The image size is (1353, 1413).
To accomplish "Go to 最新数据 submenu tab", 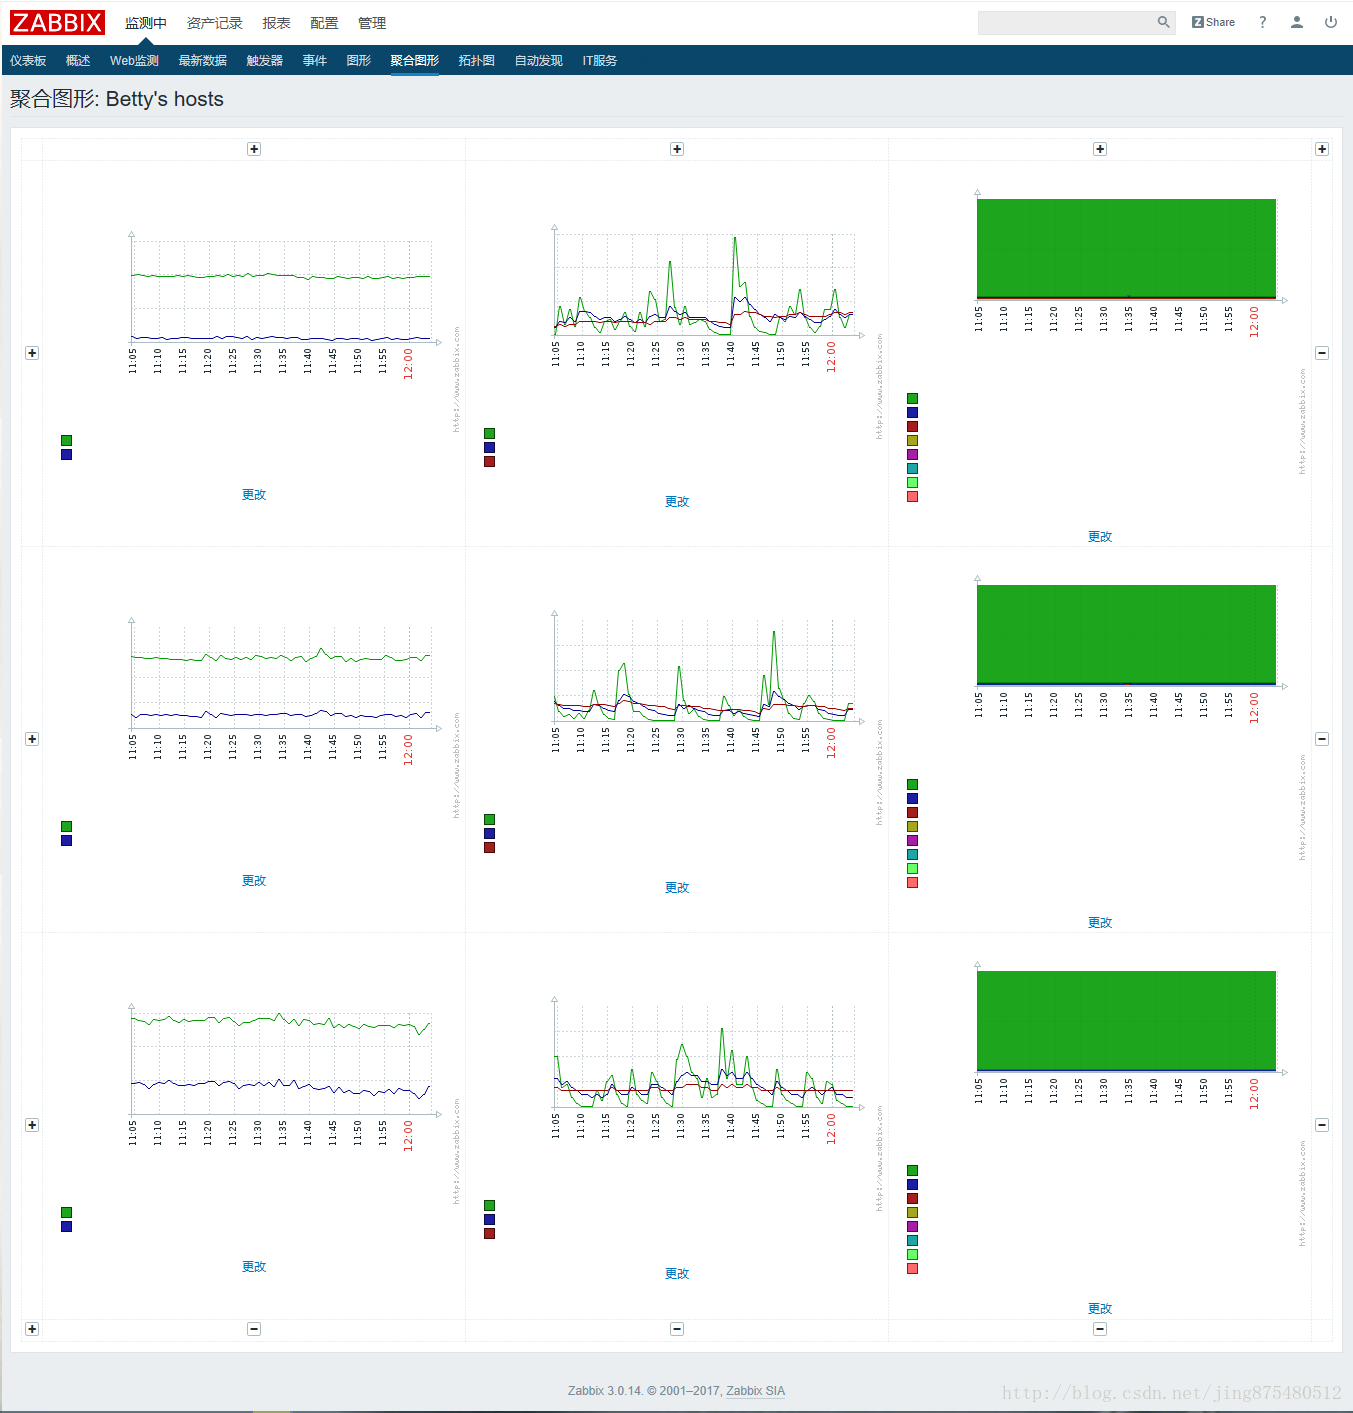I will coord(203,61).
